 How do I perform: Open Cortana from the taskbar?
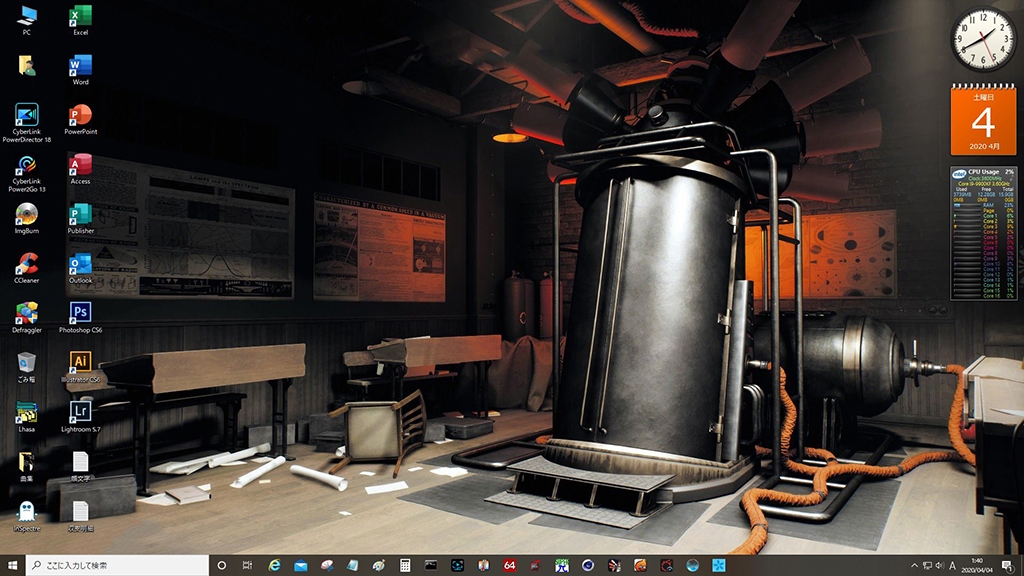[222, 566]
